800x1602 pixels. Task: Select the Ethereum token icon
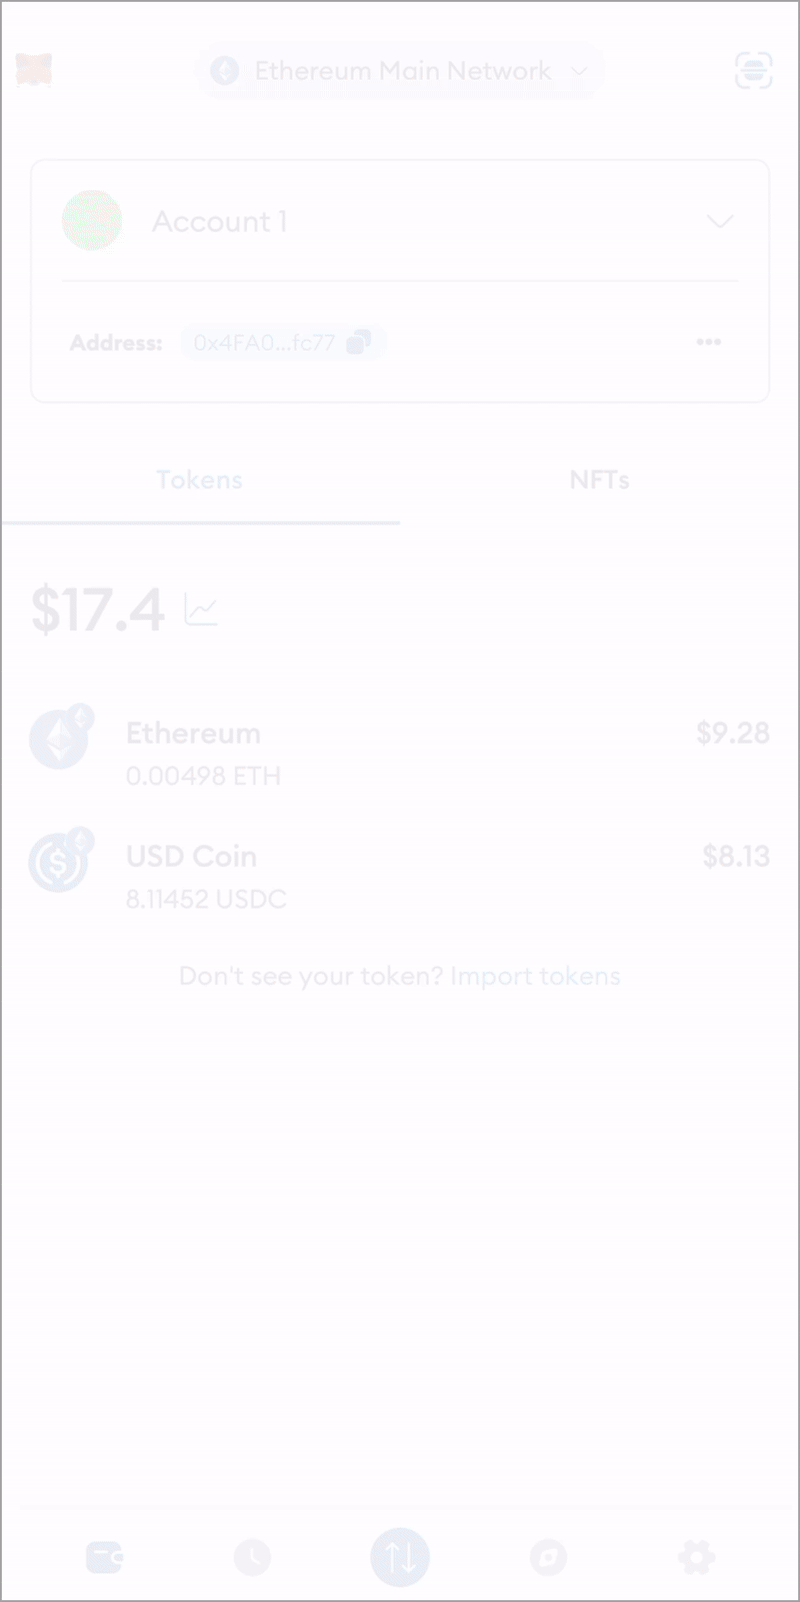click(60, 738)
